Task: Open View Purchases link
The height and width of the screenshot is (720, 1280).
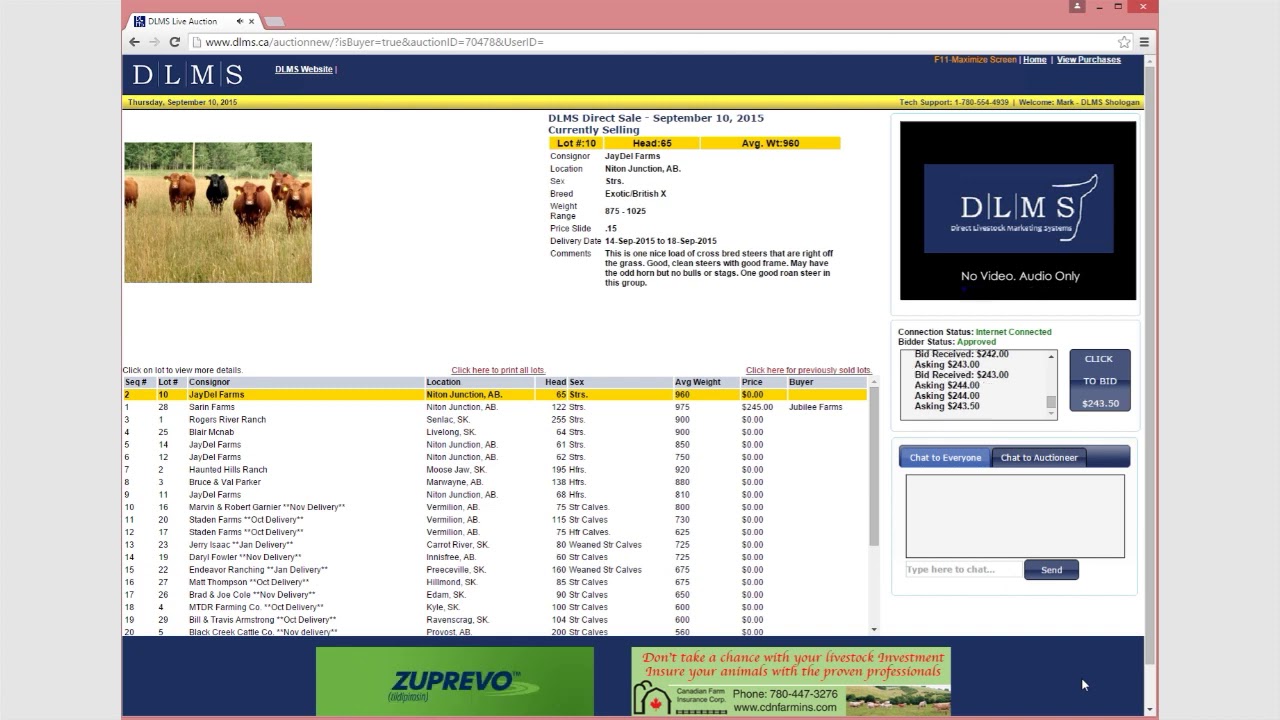Action: [x=1089, y=60]
